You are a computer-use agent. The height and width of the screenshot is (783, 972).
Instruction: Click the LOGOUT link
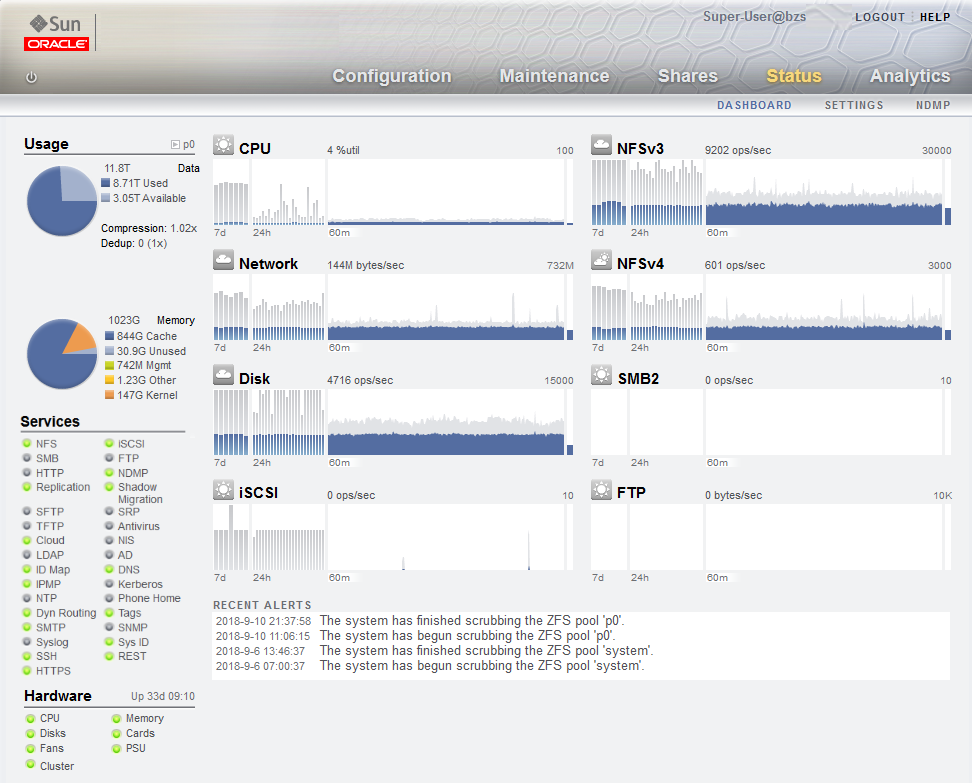(880, 17)
